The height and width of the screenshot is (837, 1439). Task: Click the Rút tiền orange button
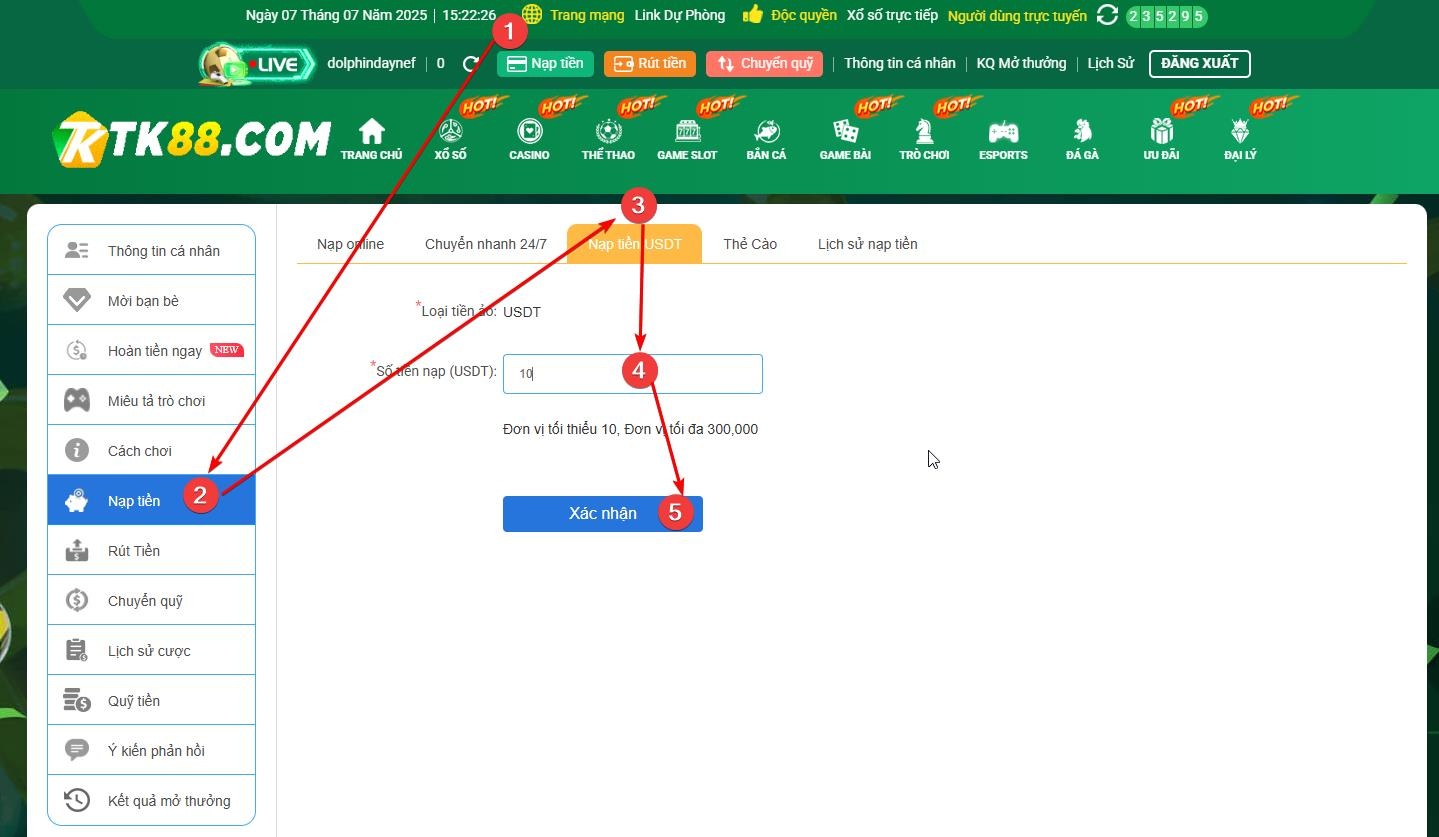650,64
